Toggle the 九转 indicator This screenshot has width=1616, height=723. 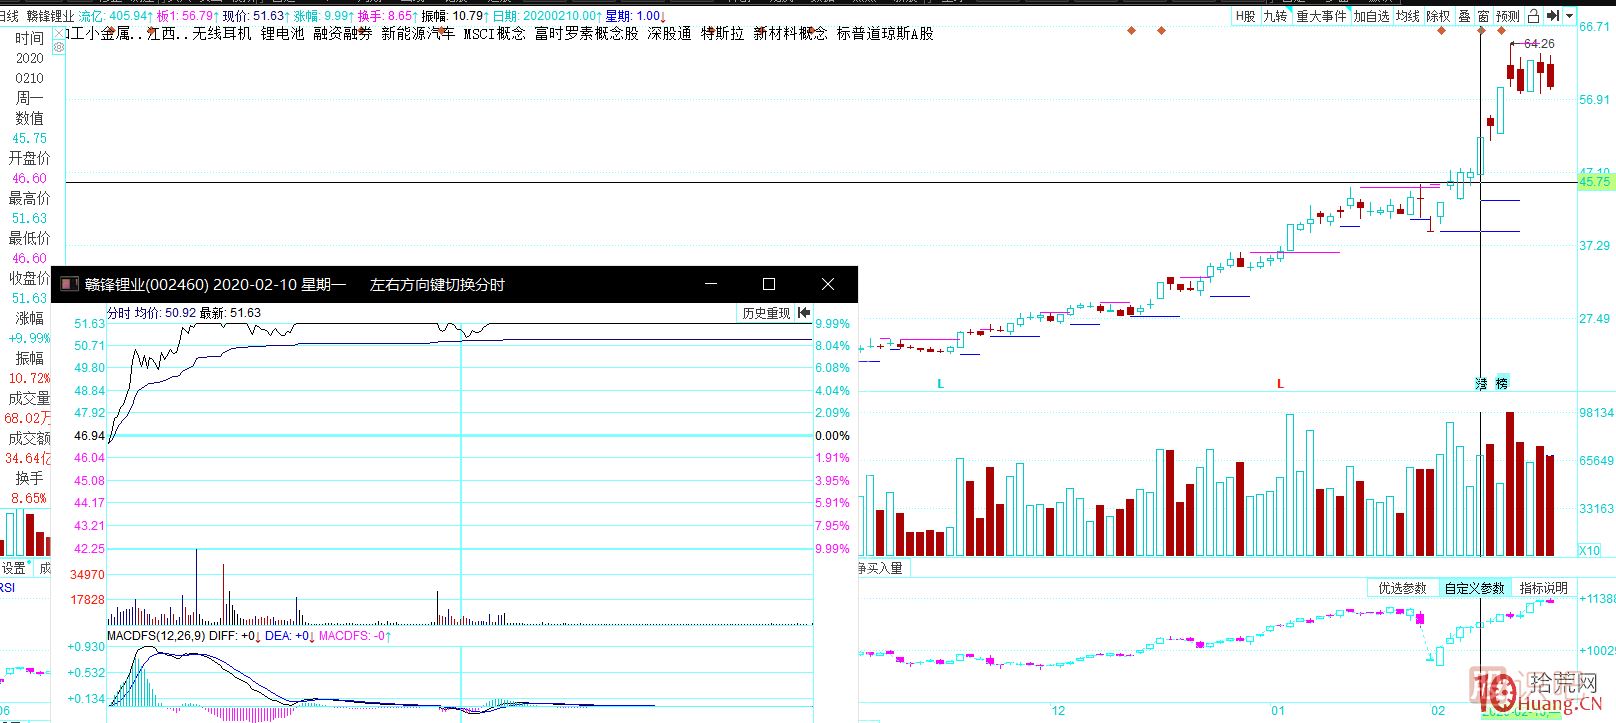pyautogui.click(x=1275, y=16)
